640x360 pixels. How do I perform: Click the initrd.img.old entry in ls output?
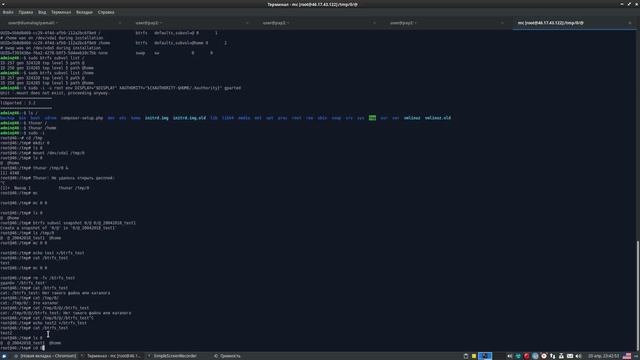189,118
